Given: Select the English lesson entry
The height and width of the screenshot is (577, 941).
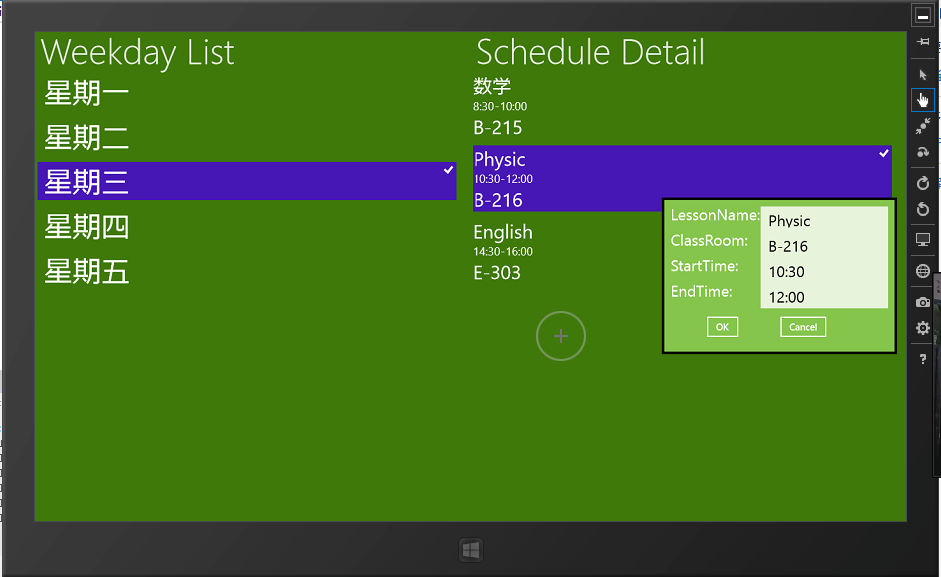Looking at the screenshot, I should 567,252.
